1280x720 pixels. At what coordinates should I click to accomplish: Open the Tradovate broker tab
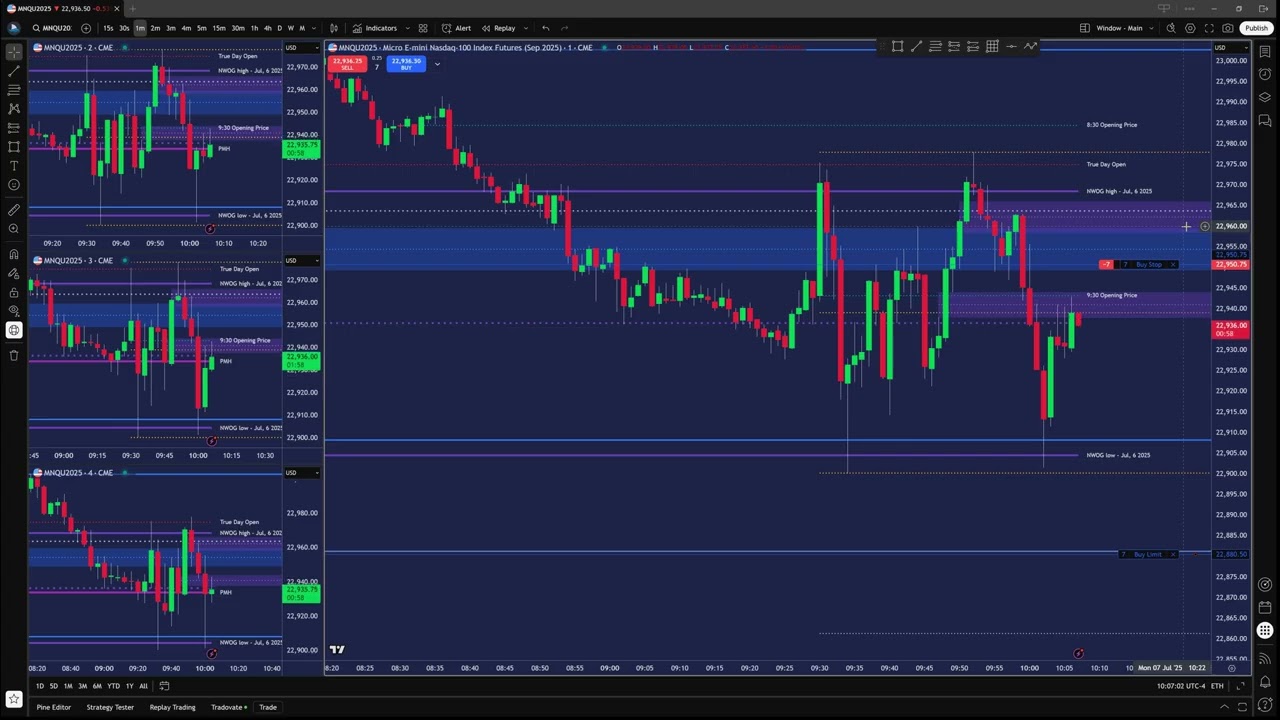coord(229,707)
